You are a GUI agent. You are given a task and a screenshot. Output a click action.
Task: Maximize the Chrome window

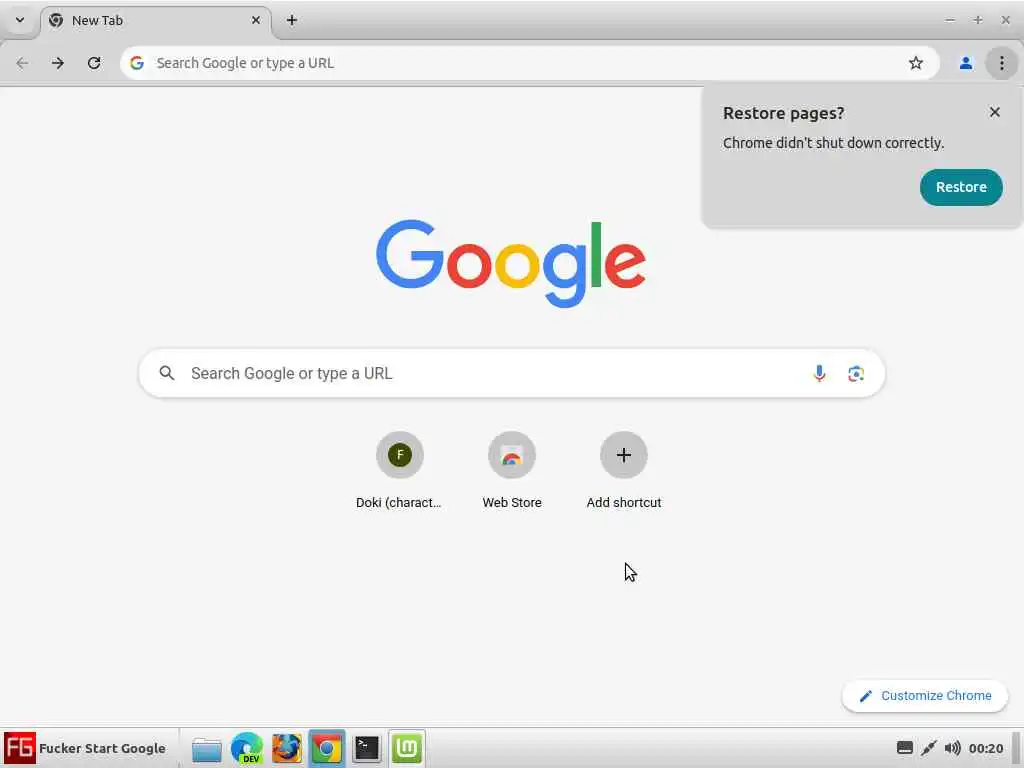978,20
